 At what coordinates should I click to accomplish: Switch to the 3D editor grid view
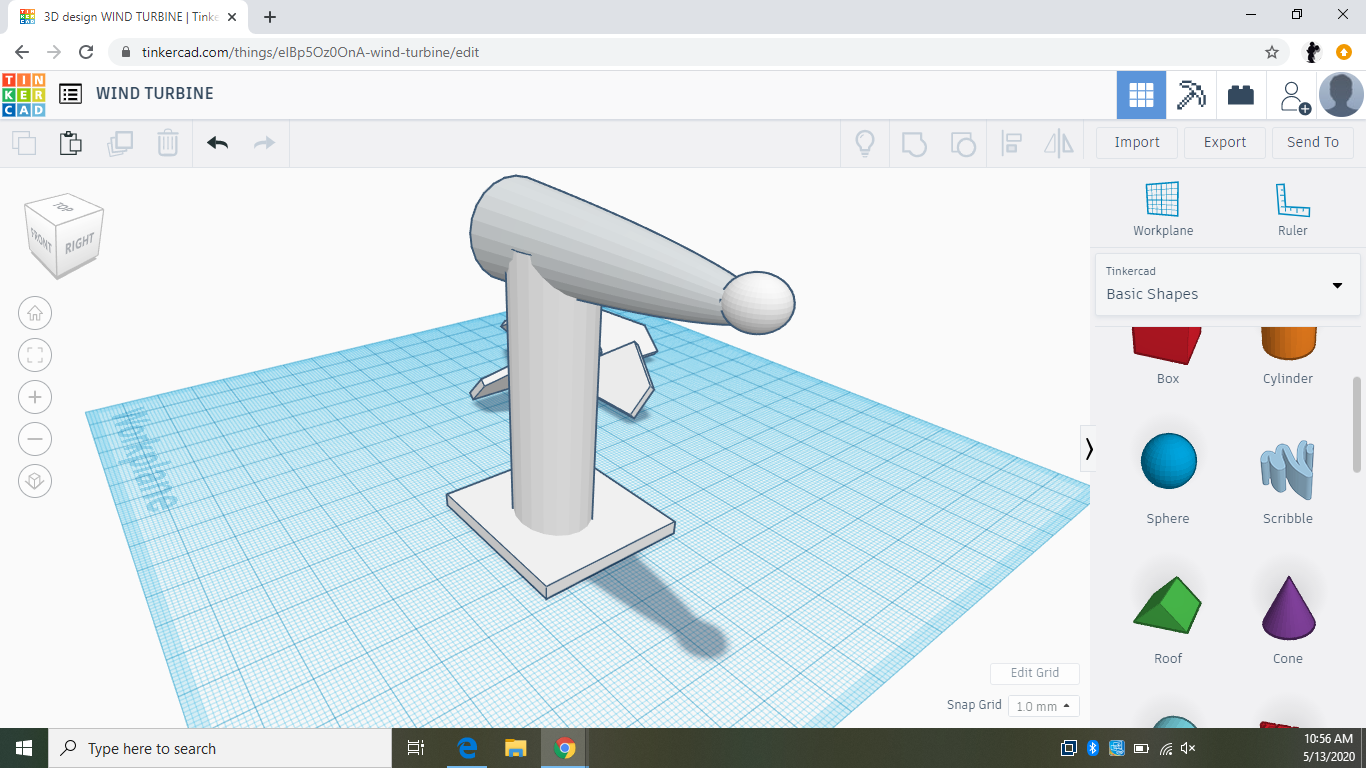pos(1141,93)
